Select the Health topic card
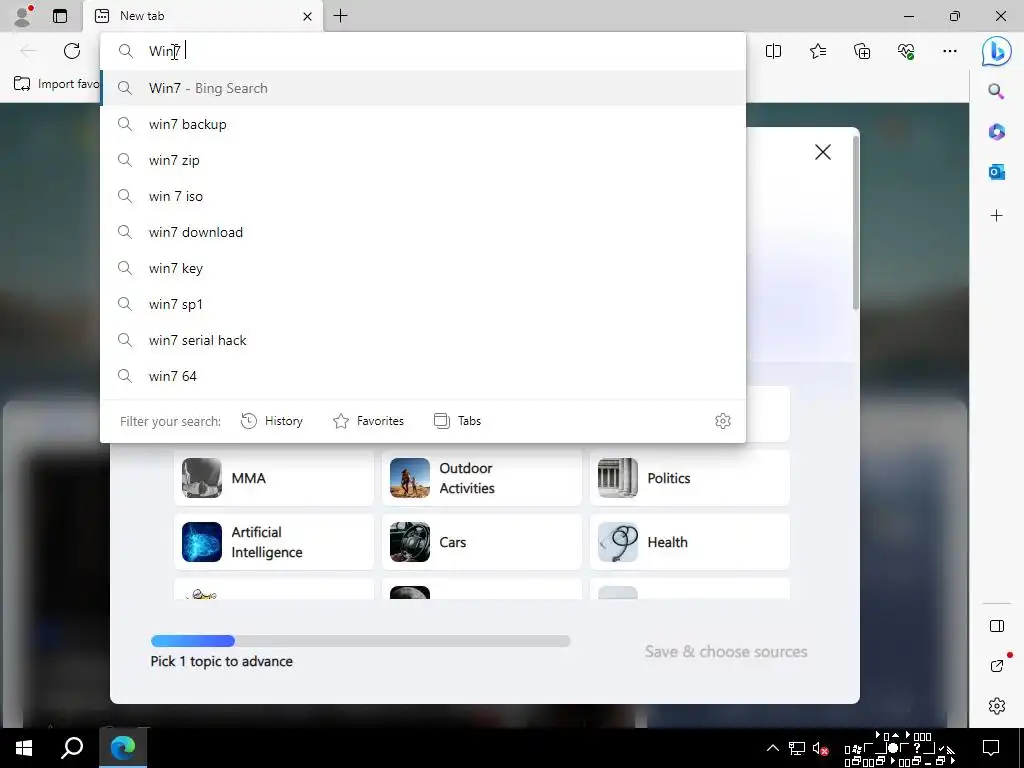This screenshot has height=768, width=1024. click(690, 542)
